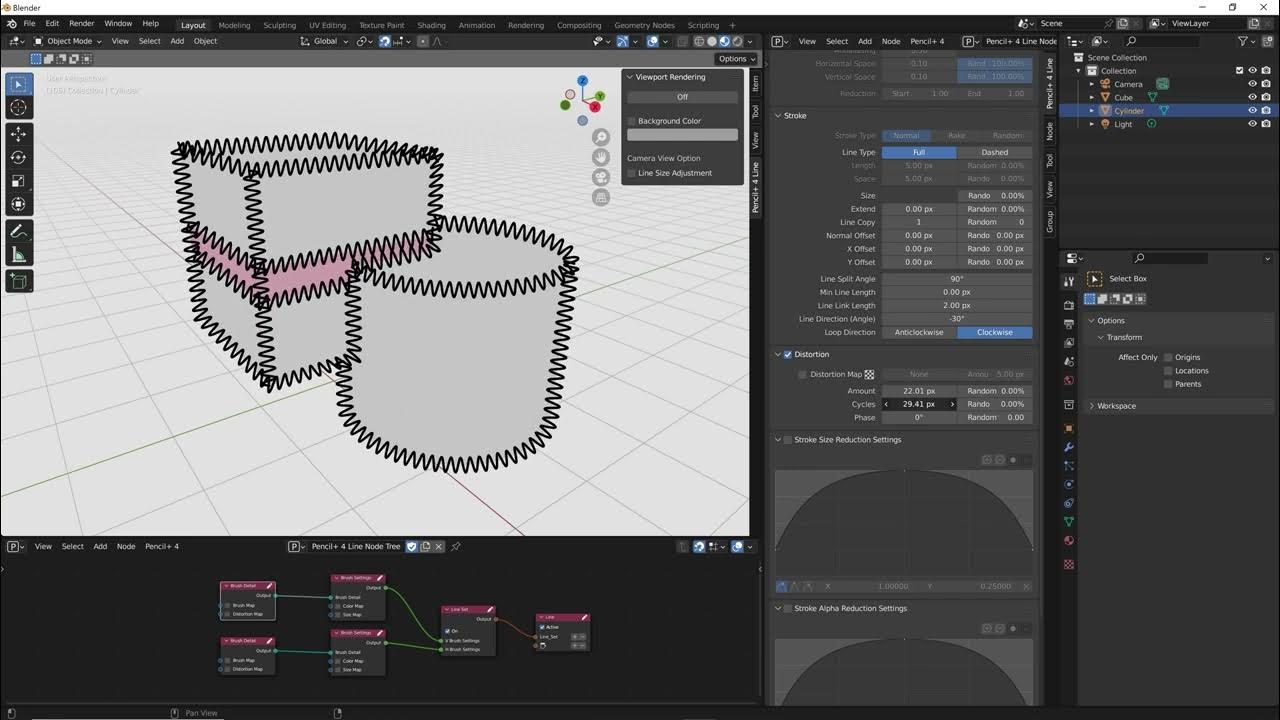
Task: Tick the Affect Only Origins checkbox
Action: tap(1168, 357)
